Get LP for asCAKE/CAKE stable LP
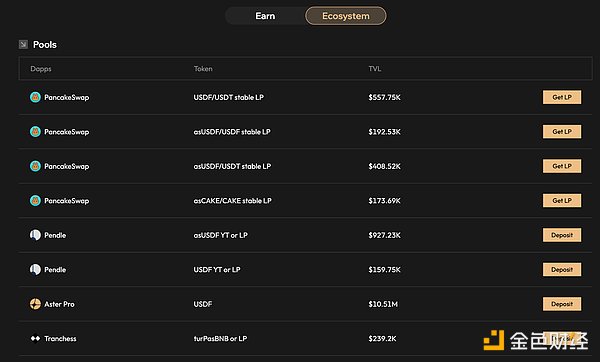The image size is (600, 362). 562,201
